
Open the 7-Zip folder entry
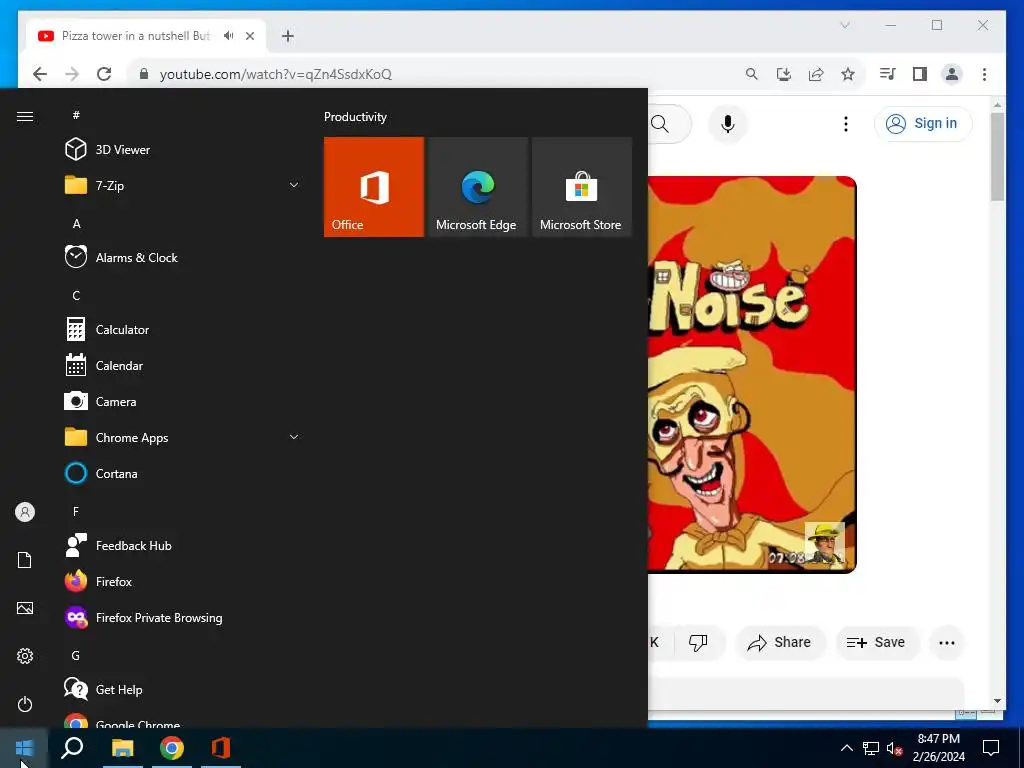pyautogui.click(x=183, y=185)
